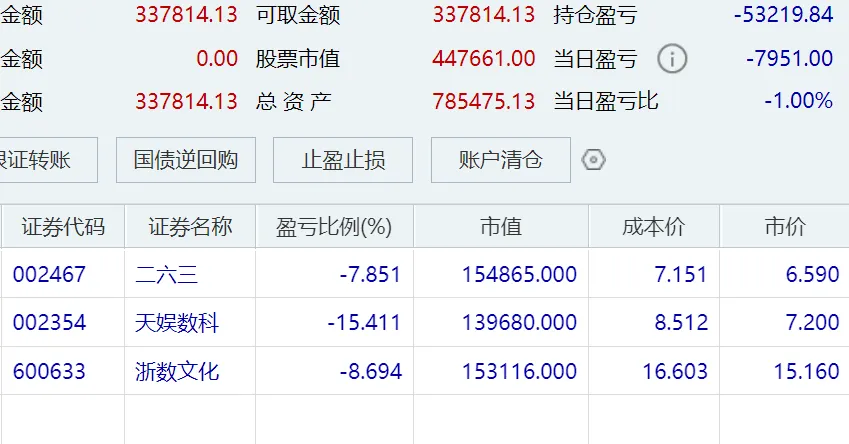849x444 pixels.
Task: Click the 154865.000 market value cell
Action: pyautogui.click(x=519, y=274)
